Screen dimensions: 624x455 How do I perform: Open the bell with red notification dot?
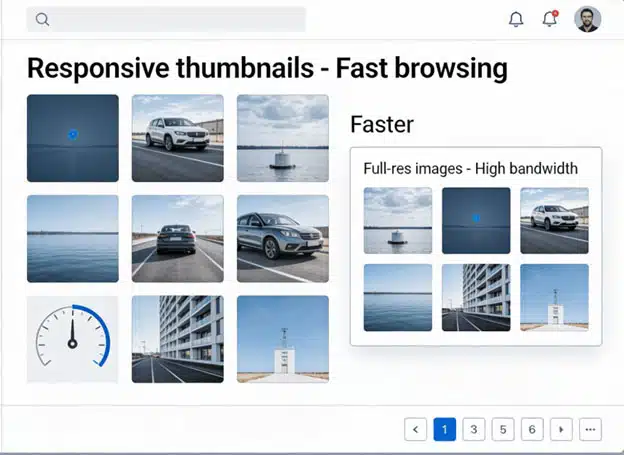click(549, 19)
